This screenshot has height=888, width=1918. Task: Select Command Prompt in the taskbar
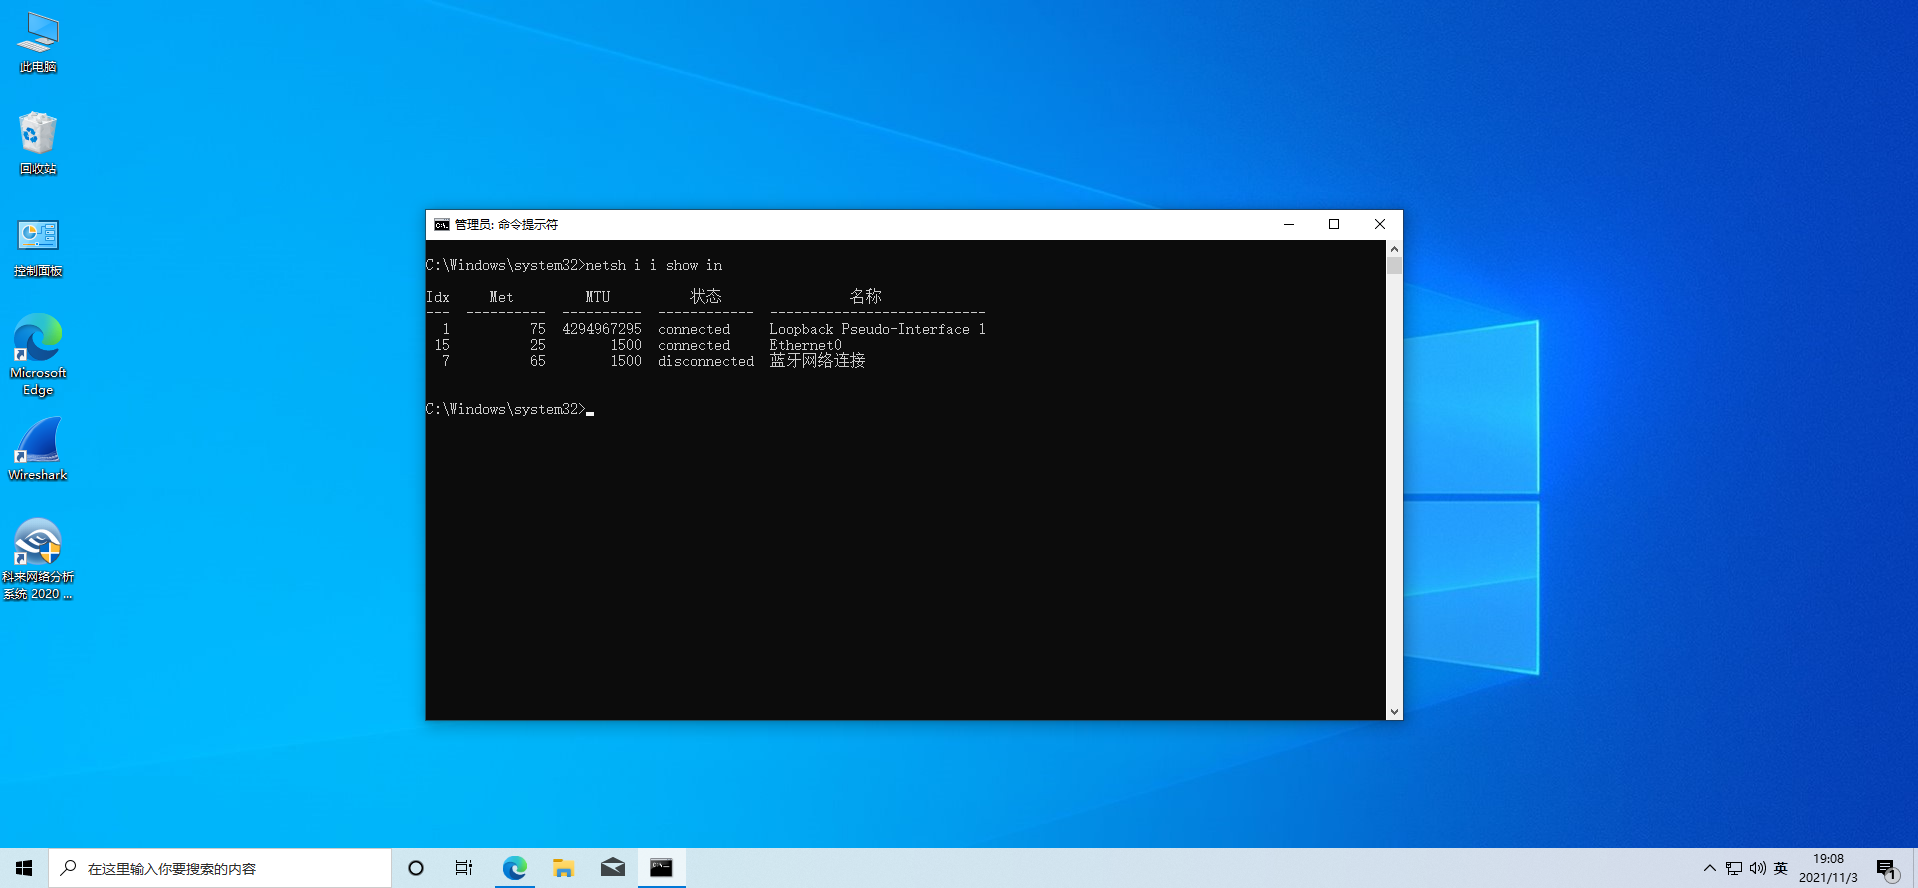(661, 868)
